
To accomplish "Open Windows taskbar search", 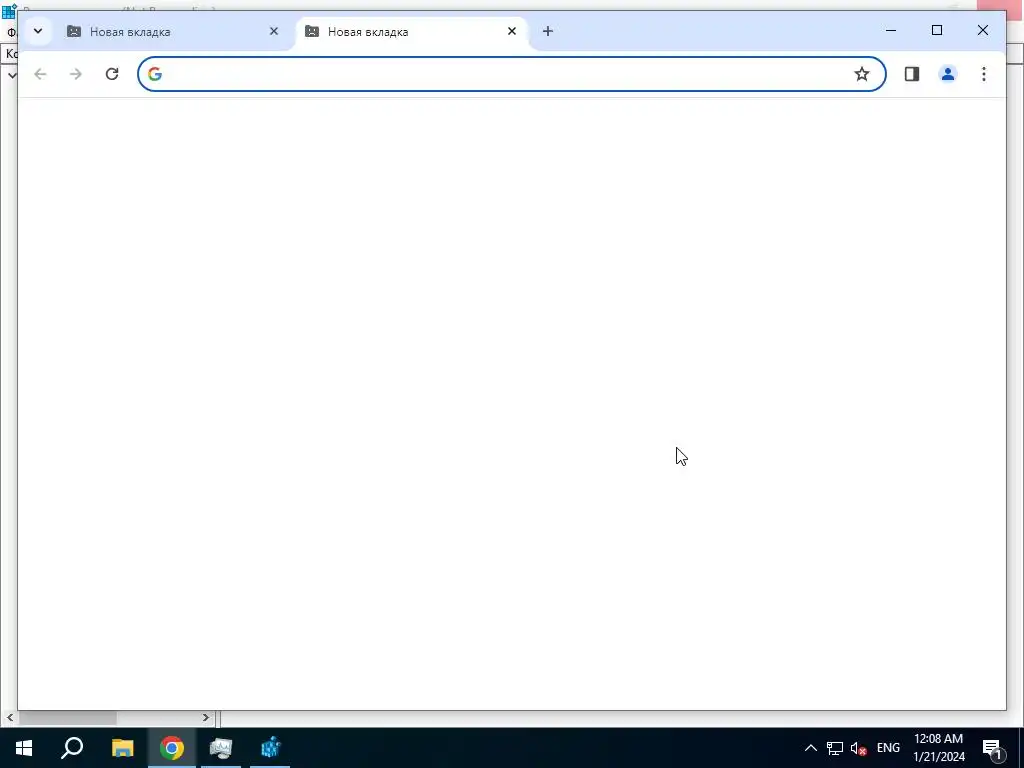I will (x=72, y=748).
